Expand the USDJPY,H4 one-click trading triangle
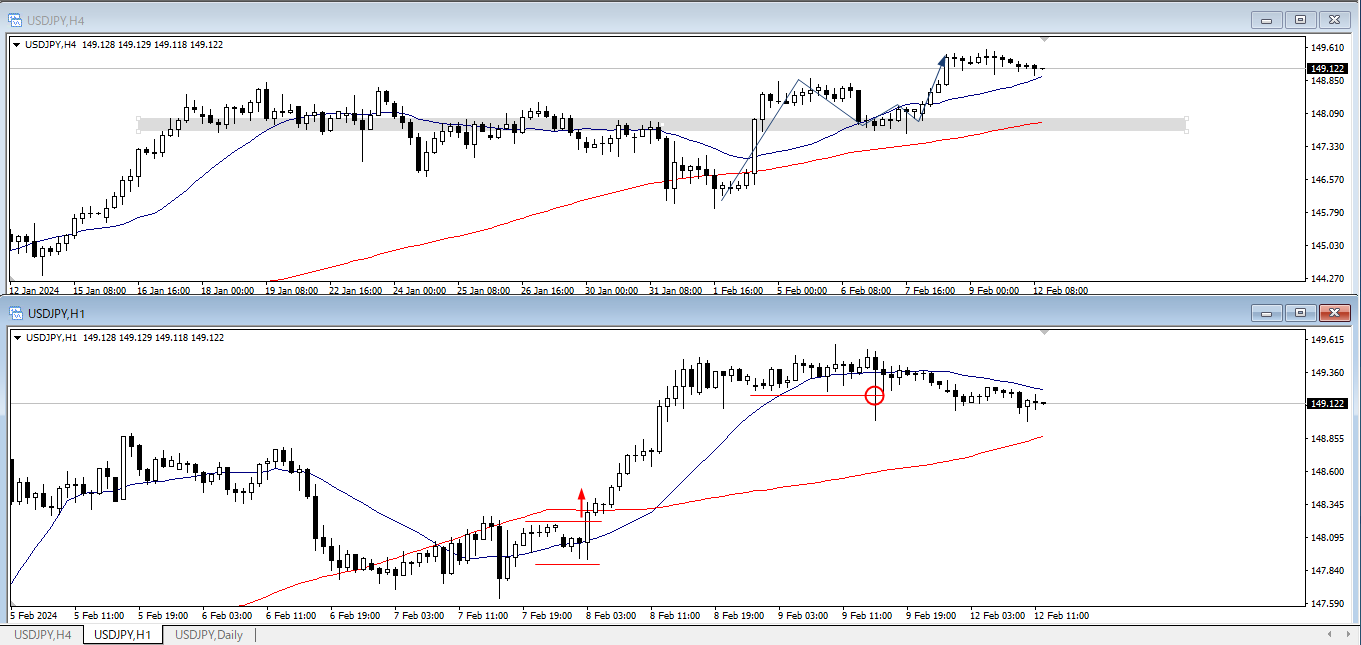The width and height of the screenshot is (1361, 645). 16,44
